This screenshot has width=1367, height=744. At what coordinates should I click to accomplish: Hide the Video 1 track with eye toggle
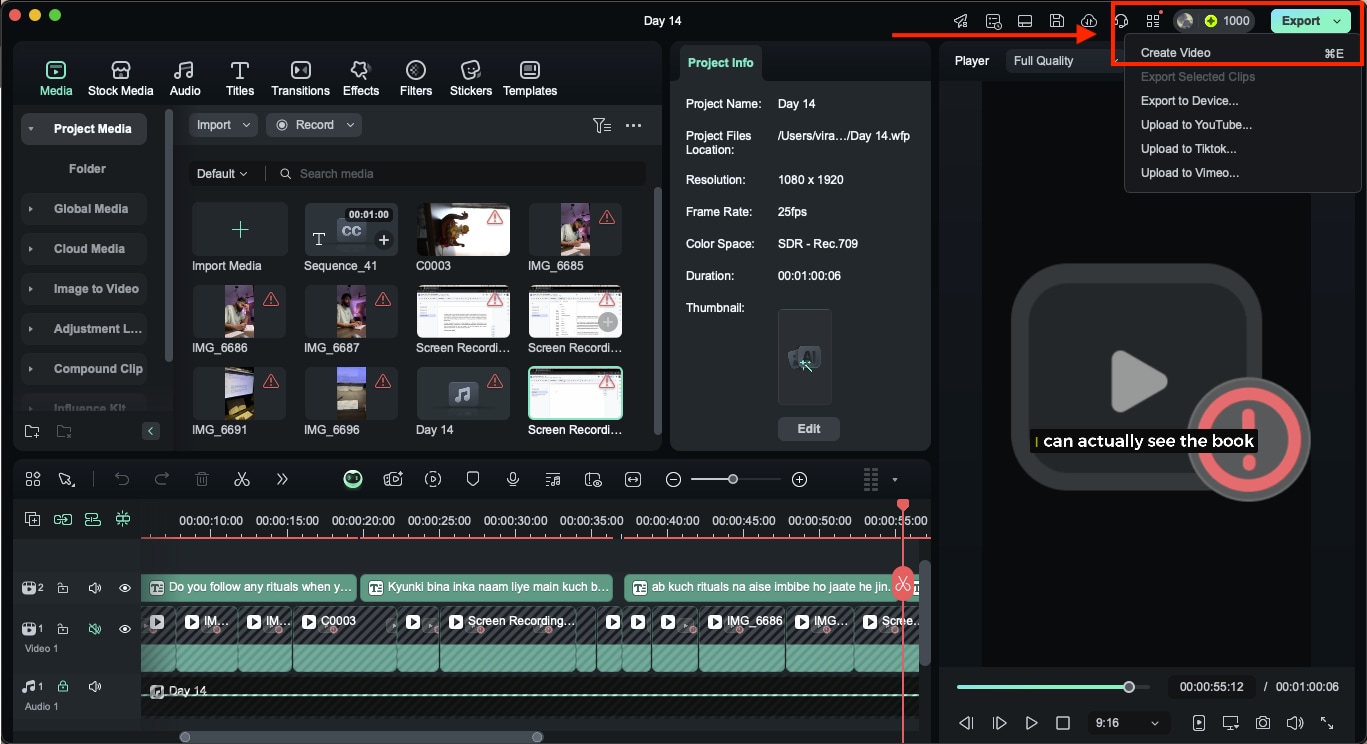tap(125, 629)
